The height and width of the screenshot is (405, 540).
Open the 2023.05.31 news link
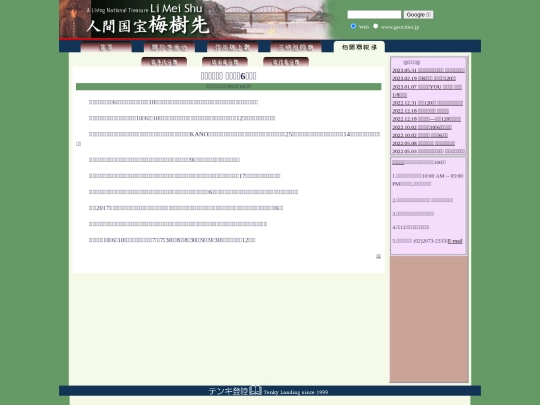428,70
